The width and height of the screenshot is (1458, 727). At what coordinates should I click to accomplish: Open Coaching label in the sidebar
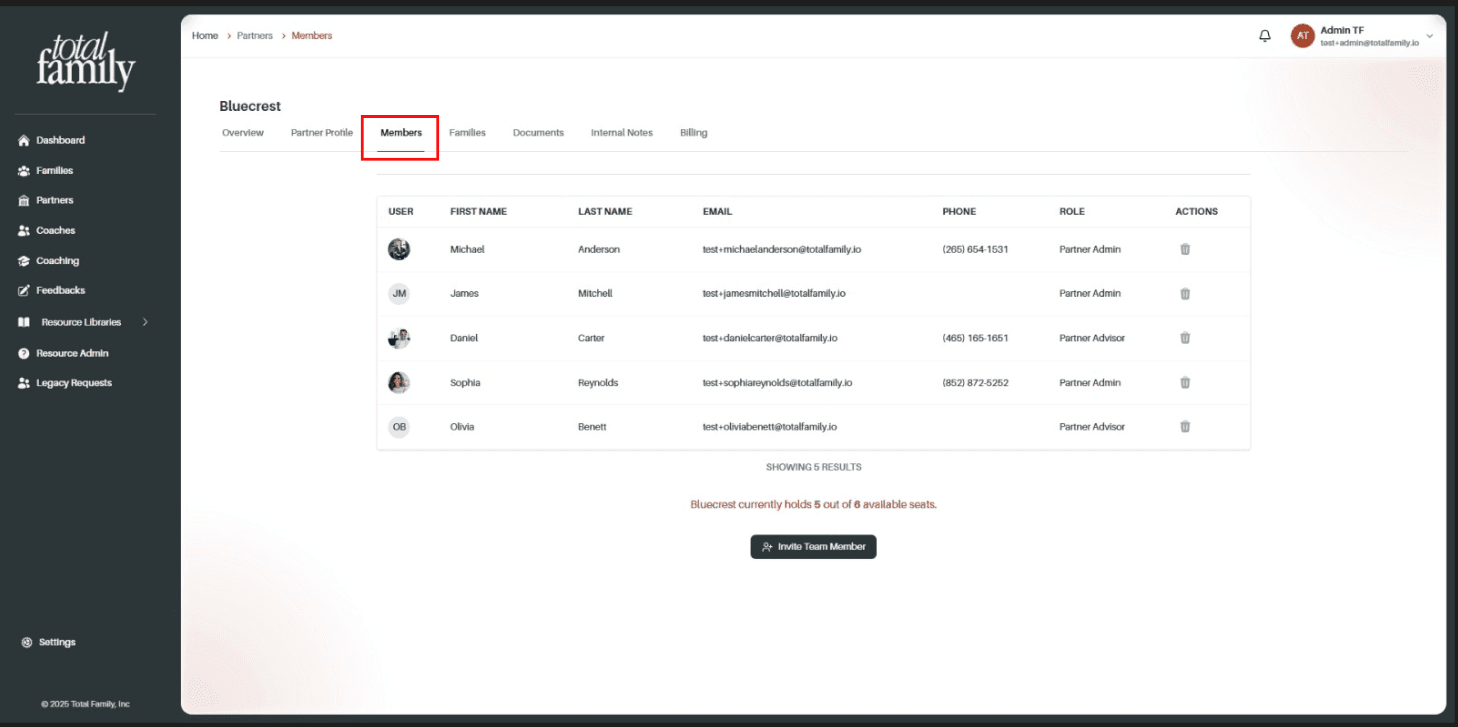point(58,261)
